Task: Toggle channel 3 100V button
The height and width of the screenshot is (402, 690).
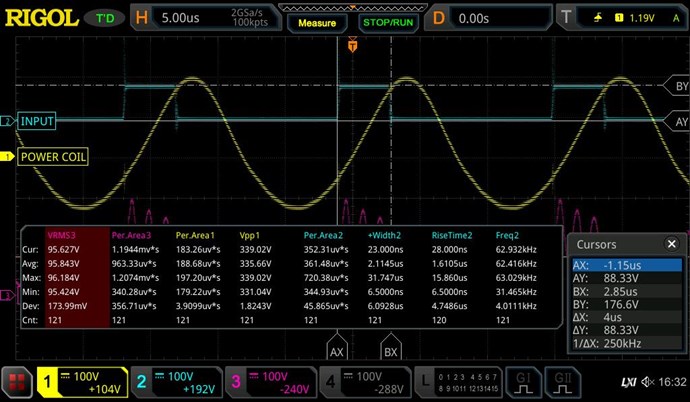Action: coord(271,382)
